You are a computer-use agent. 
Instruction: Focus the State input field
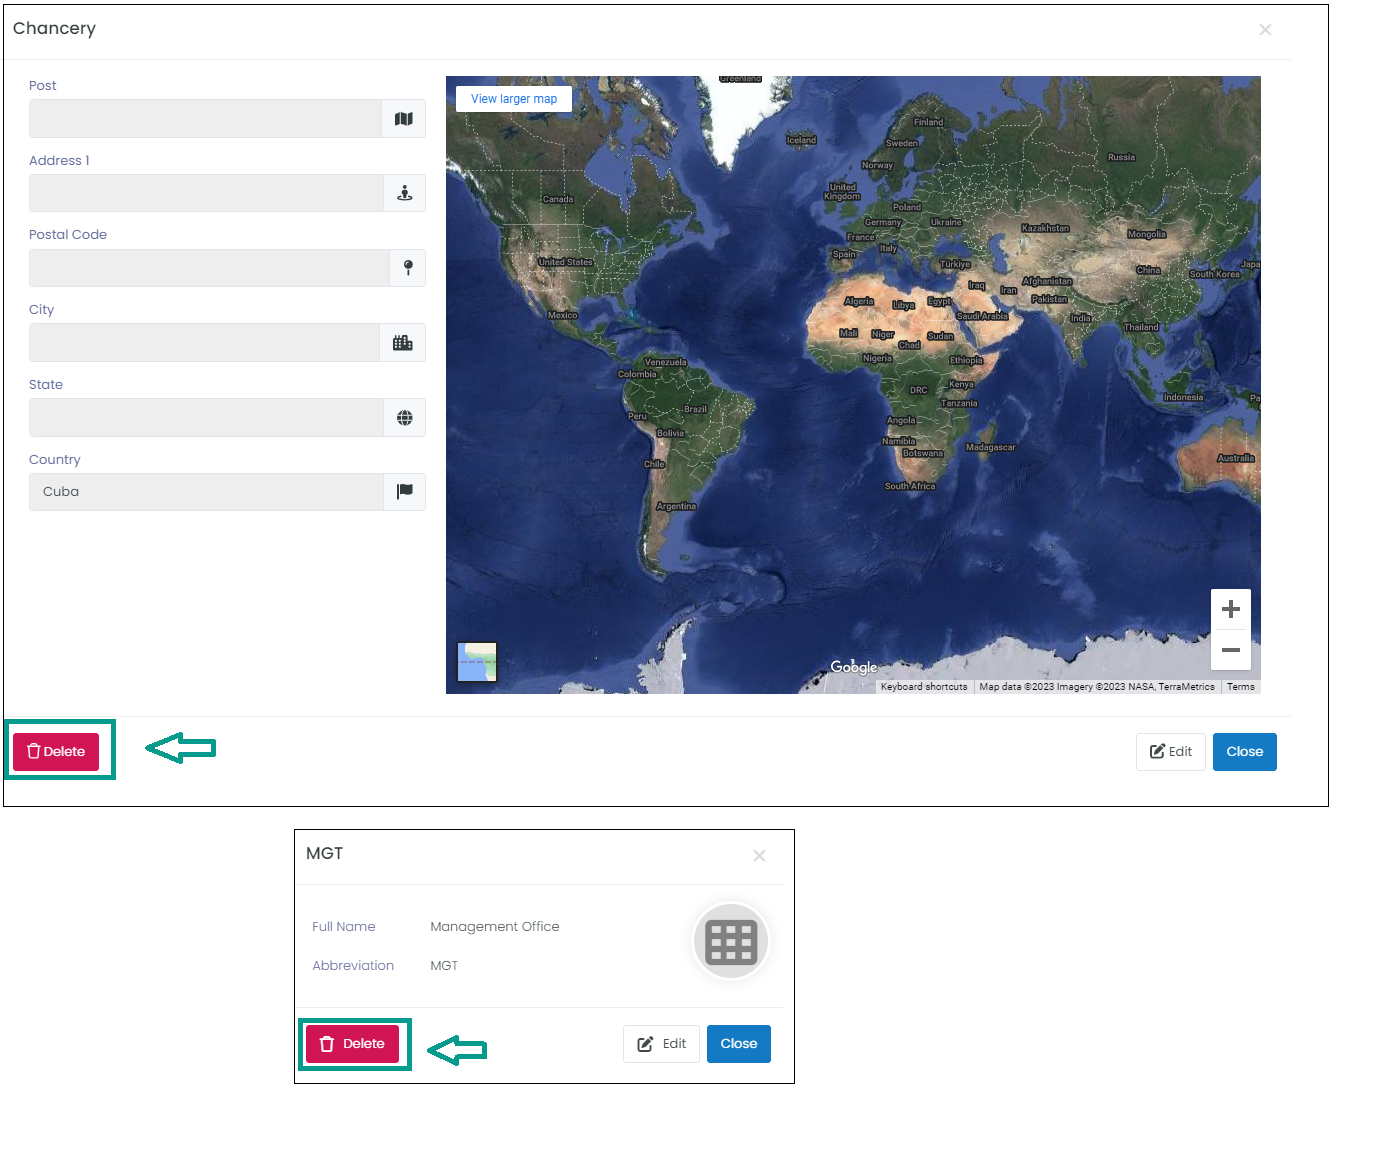pos(206,418)
